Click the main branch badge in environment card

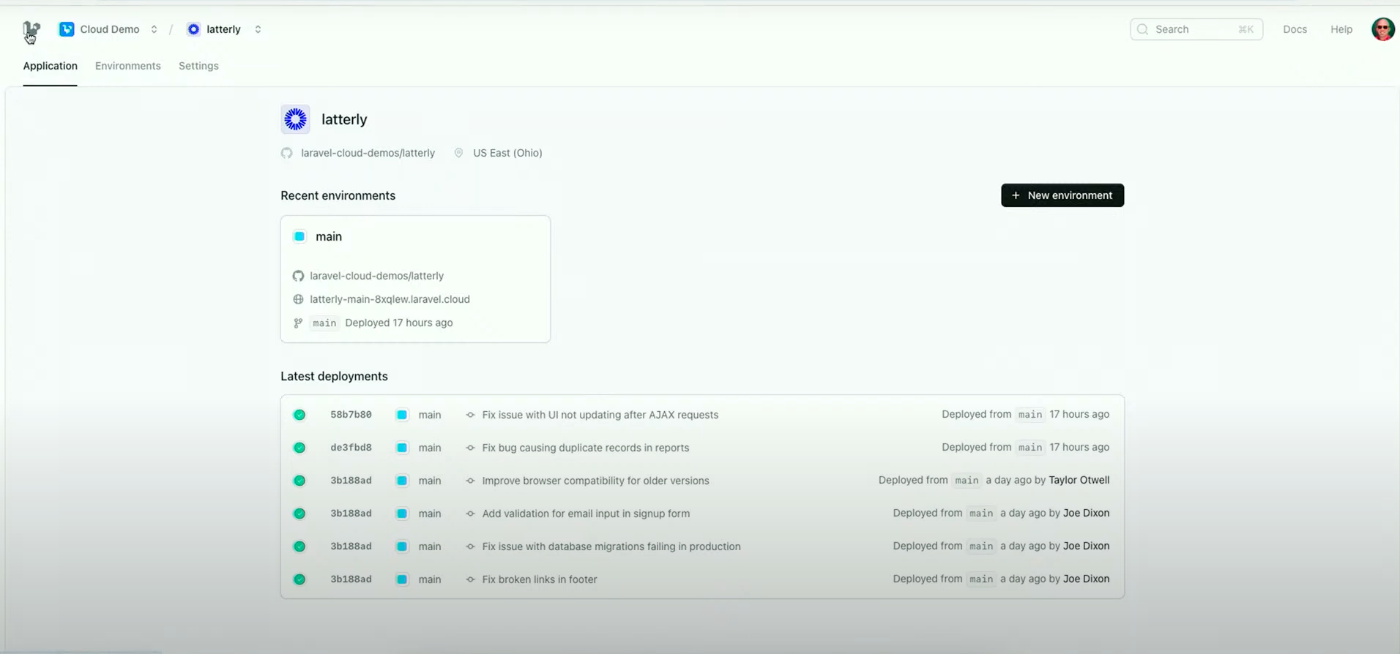point(324,323)
